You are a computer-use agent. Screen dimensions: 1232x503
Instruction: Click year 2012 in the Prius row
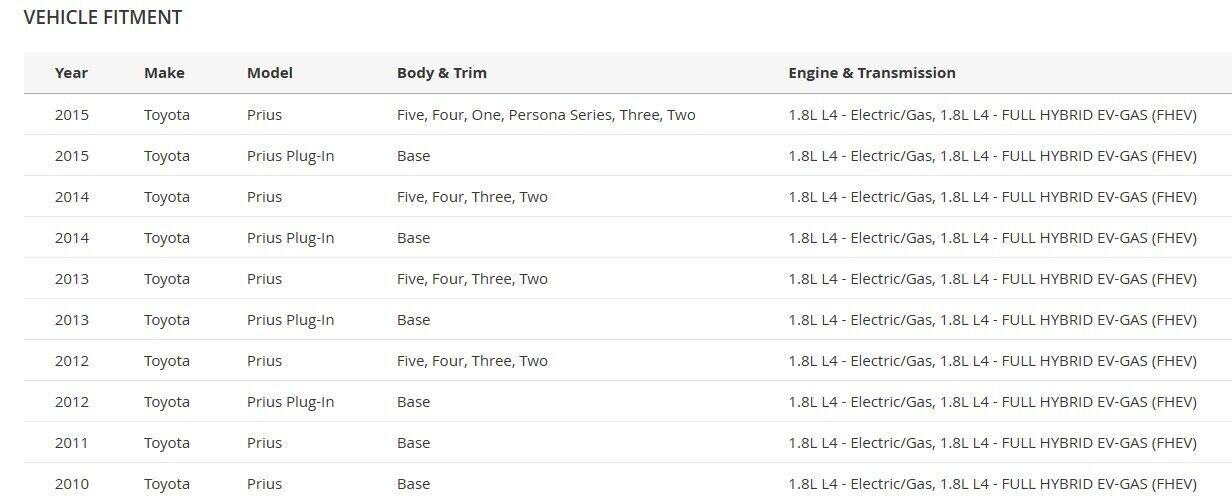(72, 361)
